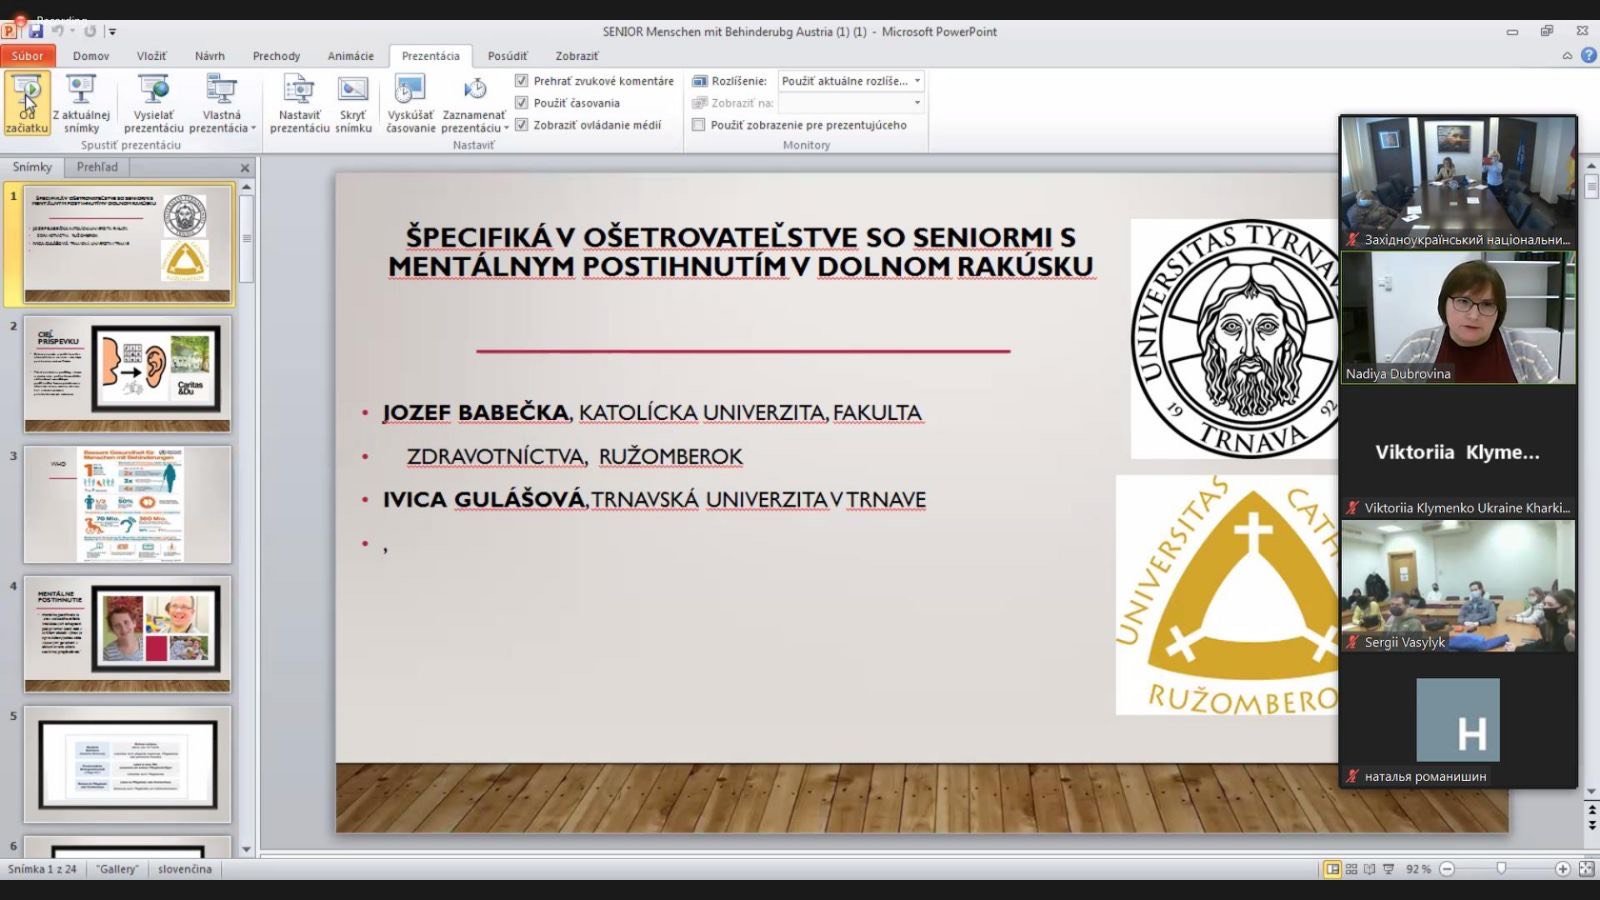
Task: Switch to Normal view in the status bar
Action: (x=1332, y=869)
